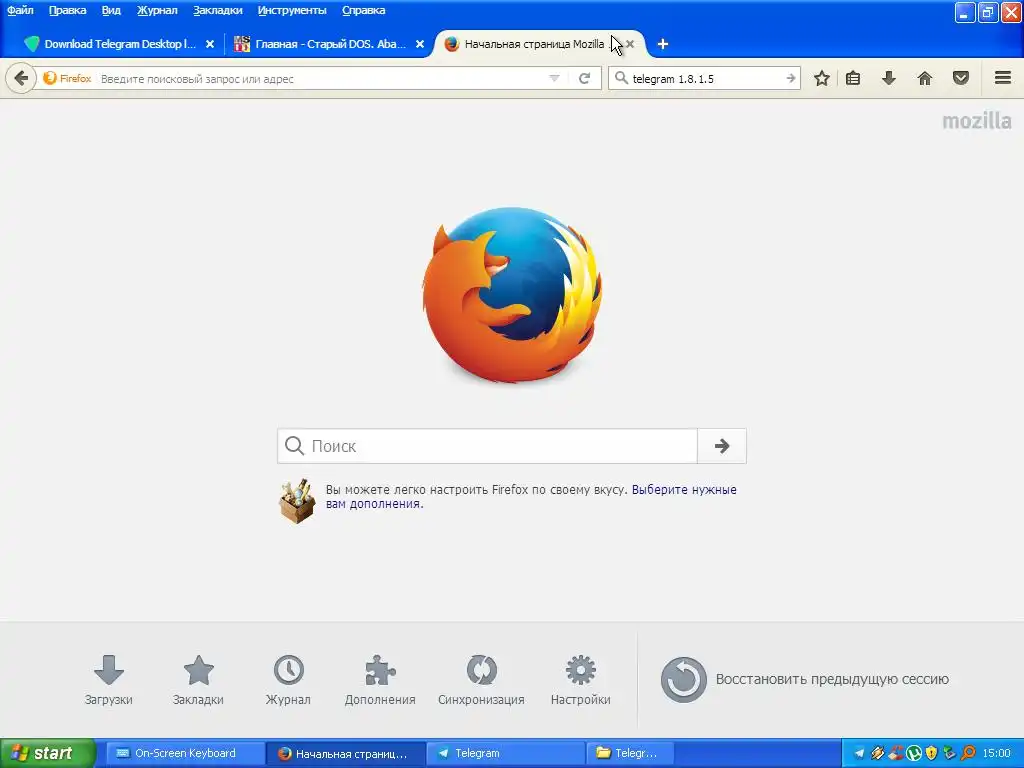This screenshot has height=768, width=1024.
Task: Open downloads arrow in the toolbar
Action: click(889, 78)
